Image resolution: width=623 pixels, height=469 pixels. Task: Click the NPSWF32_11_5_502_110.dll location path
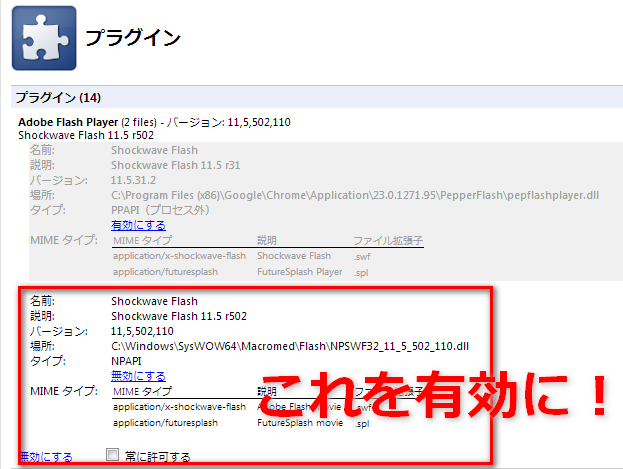coord(290,346)
